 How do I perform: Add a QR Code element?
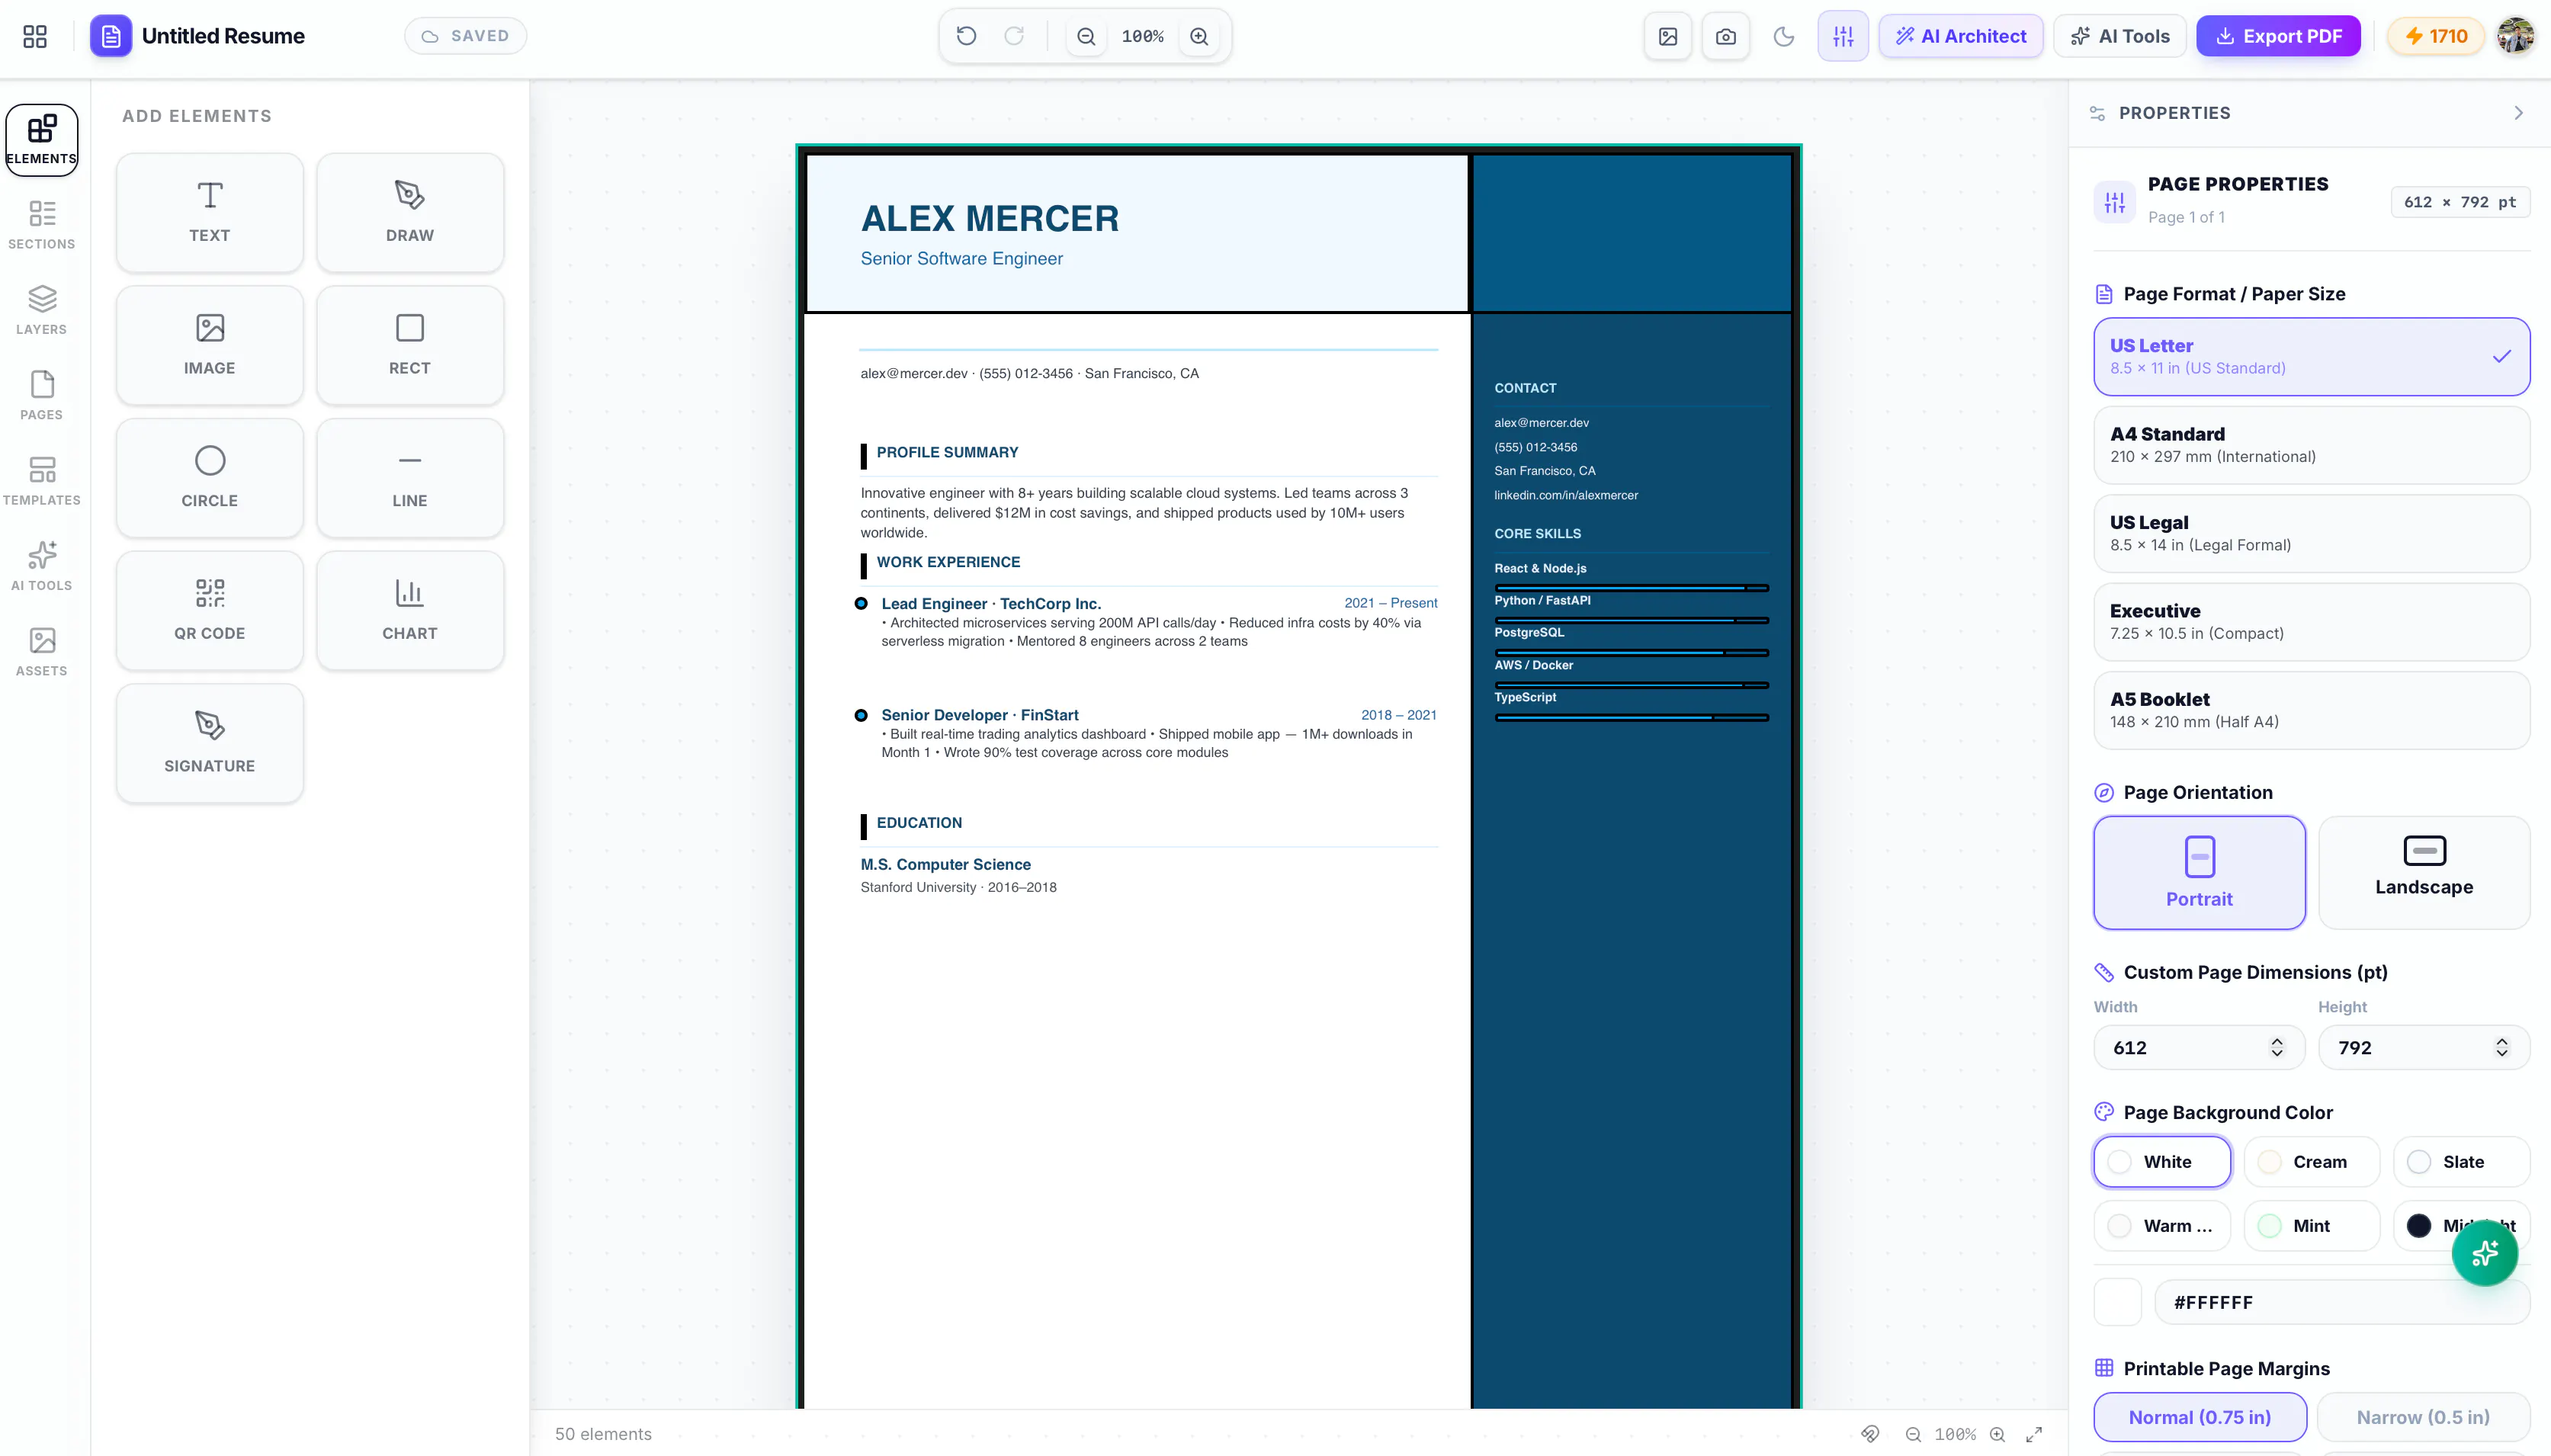tap(210, 610)
